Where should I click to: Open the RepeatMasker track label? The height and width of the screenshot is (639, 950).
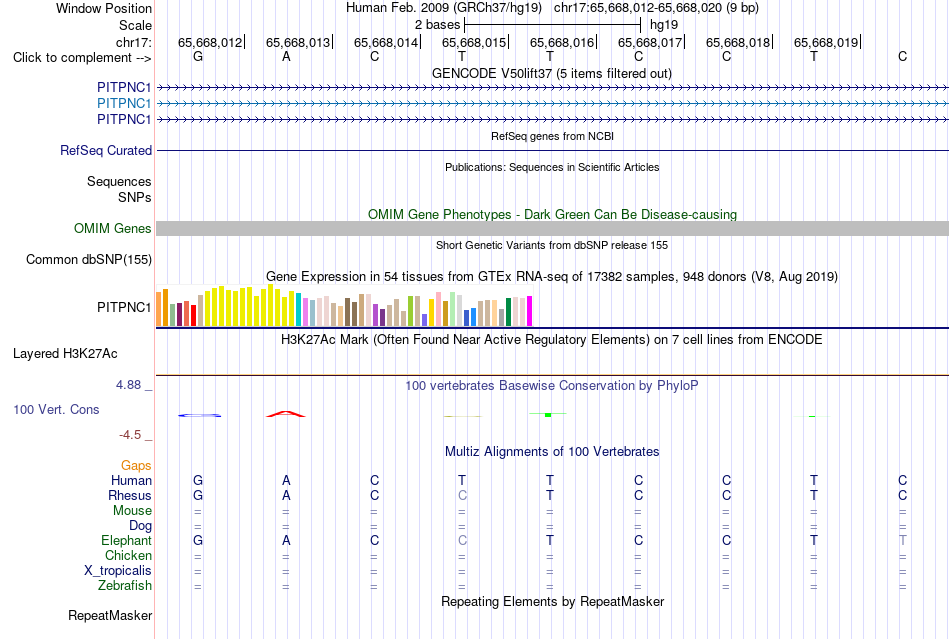coord(110,615)
